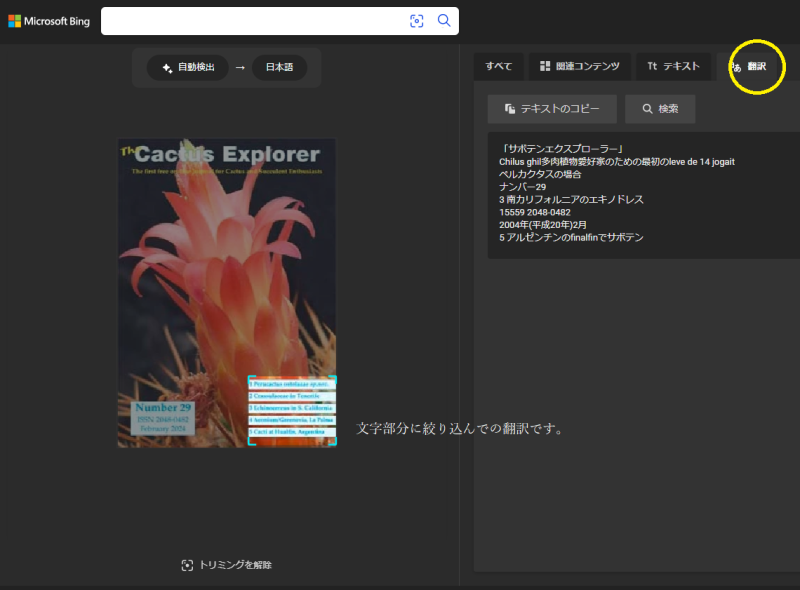Switch to the 関連コンテンツ tab

[x=580, y=66]
